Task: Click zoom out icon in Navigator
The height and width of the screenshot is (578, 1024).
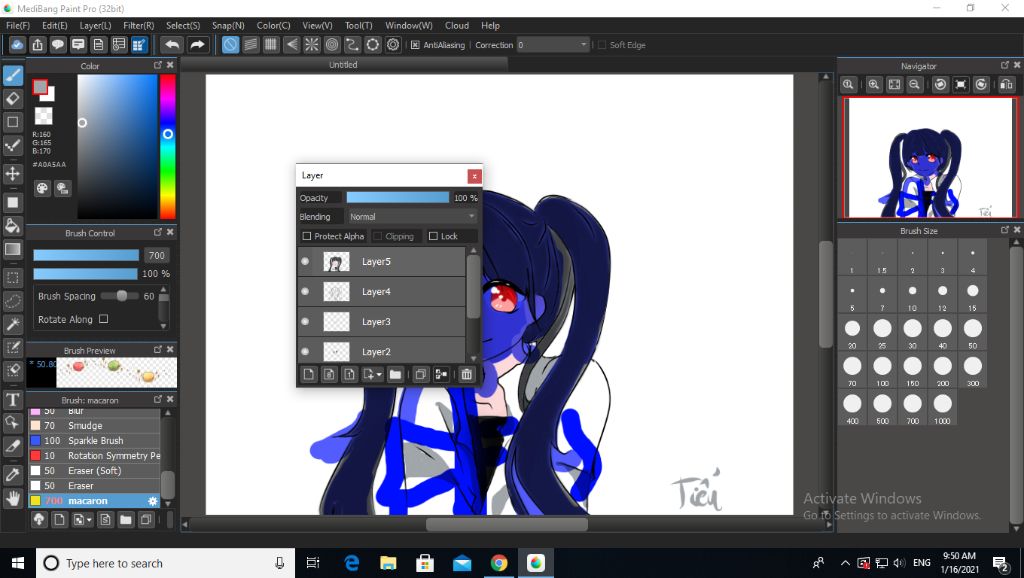Action: click(914, 84)
